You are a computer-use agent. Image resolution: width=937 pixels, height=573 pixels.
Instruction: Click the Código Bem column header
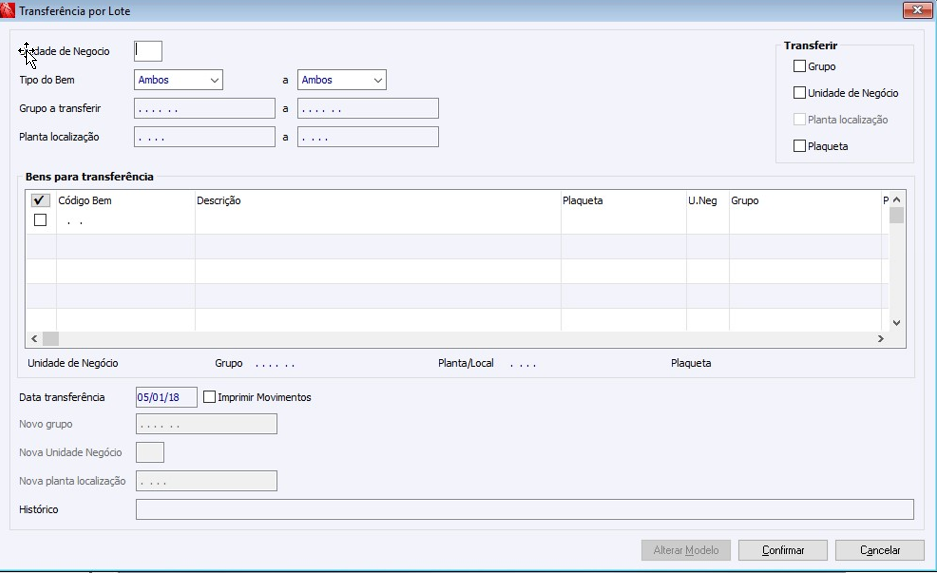click(x=125, y=200)
